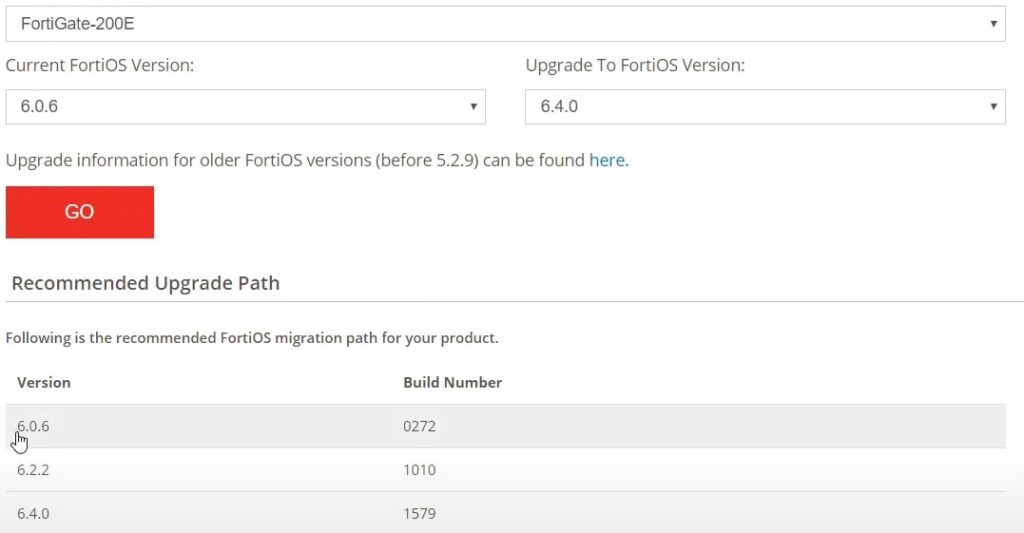Viewport: 1024px width, 533px height.
Task: Open Current FortiOS Version dropdown showing 6.0.6
Action: 246,106
